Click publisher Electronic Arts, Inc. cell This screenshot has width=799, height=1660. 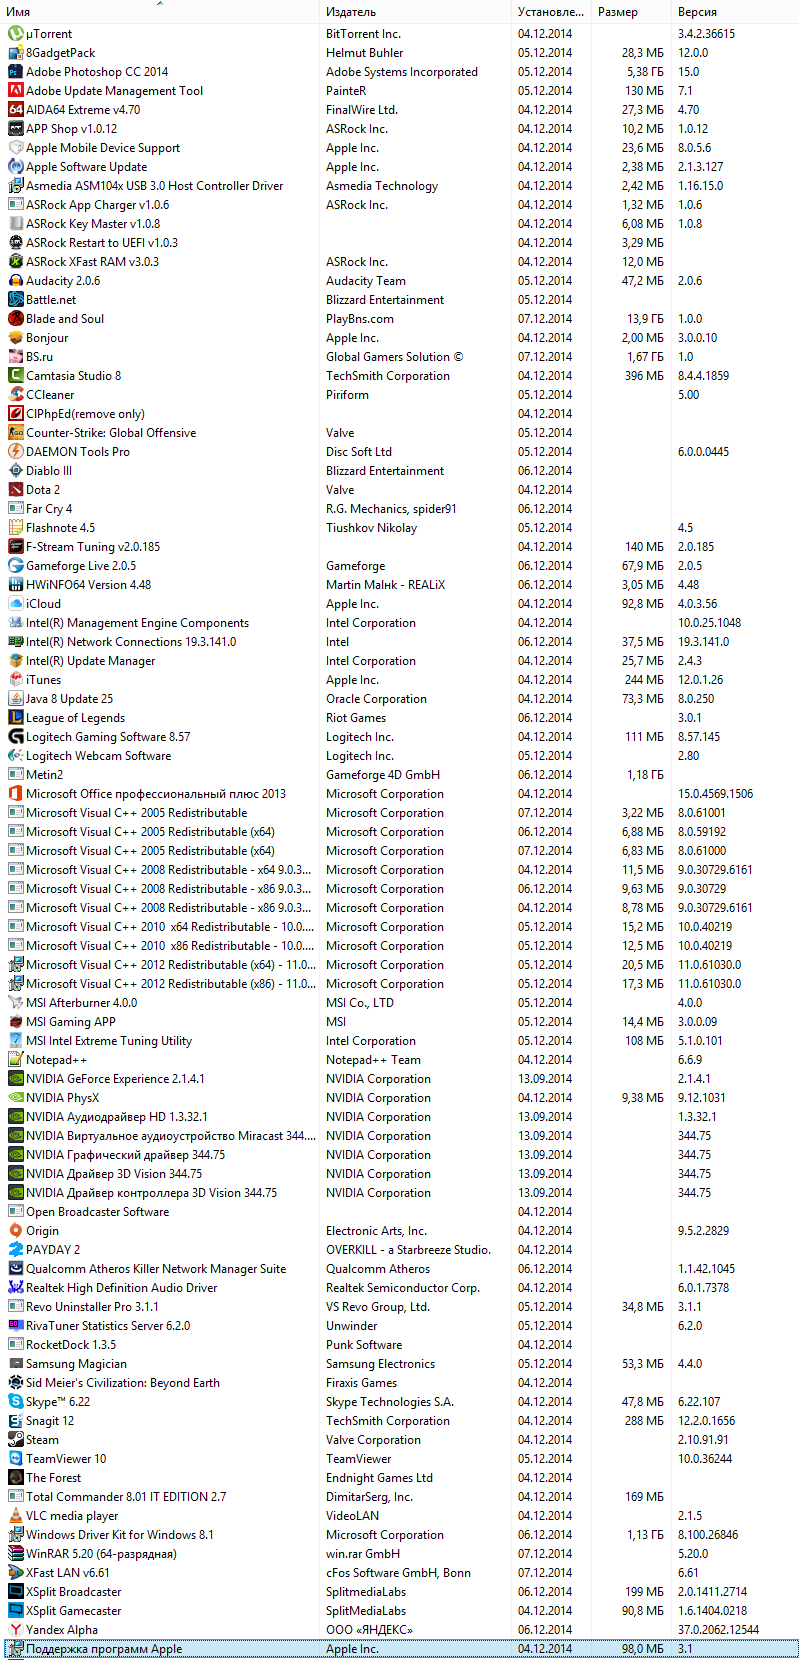click(376, 1230)
